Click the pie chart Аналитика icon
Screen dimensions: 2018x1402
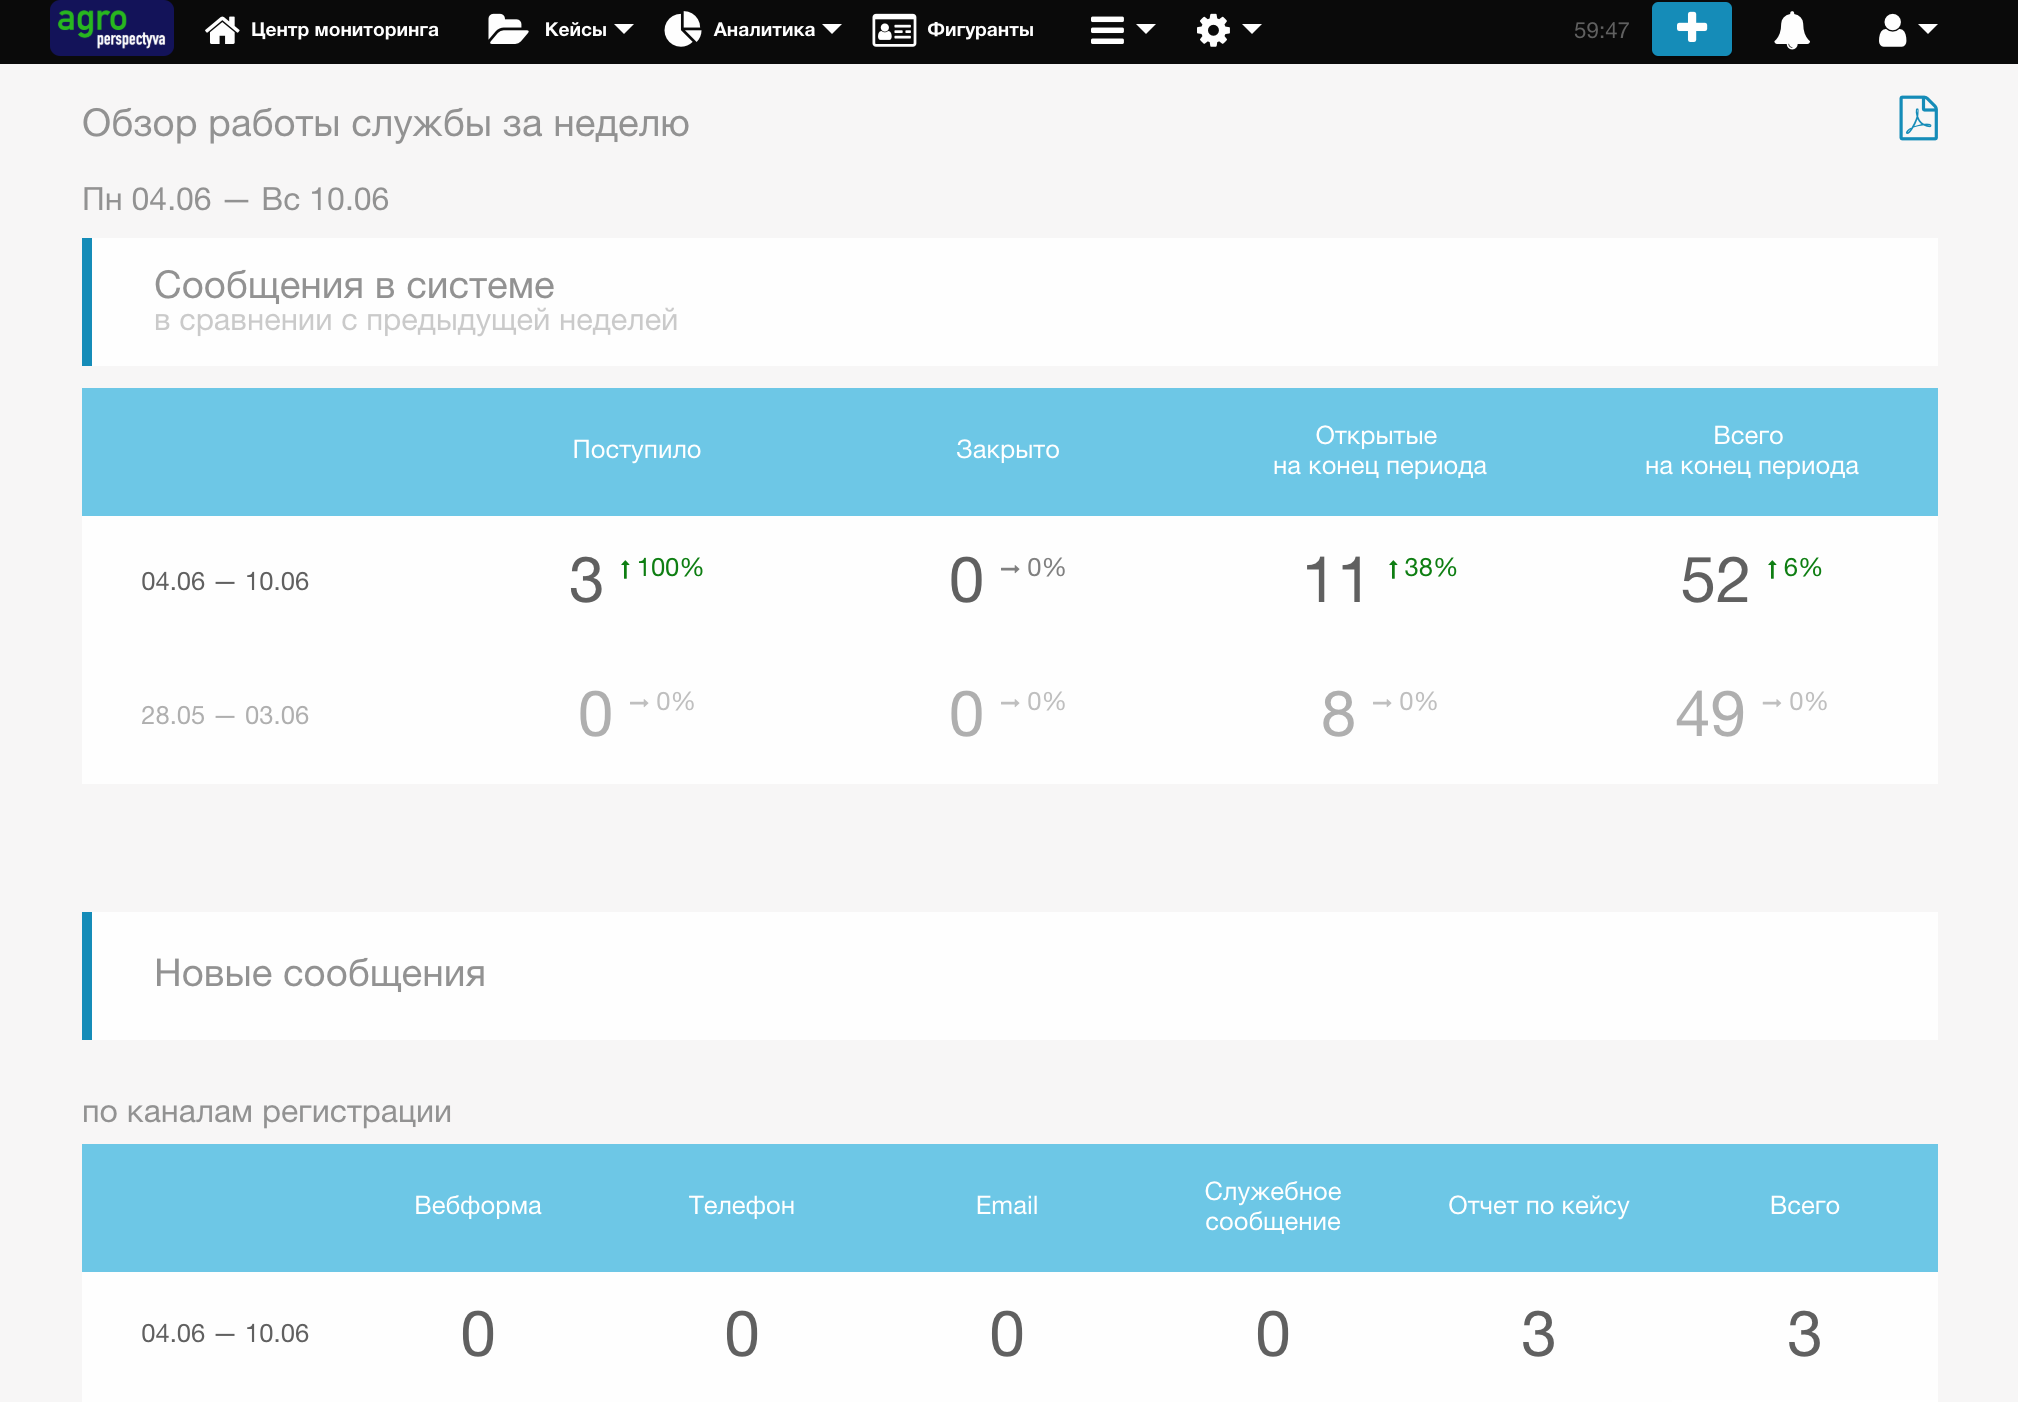[x=683, y=30]
